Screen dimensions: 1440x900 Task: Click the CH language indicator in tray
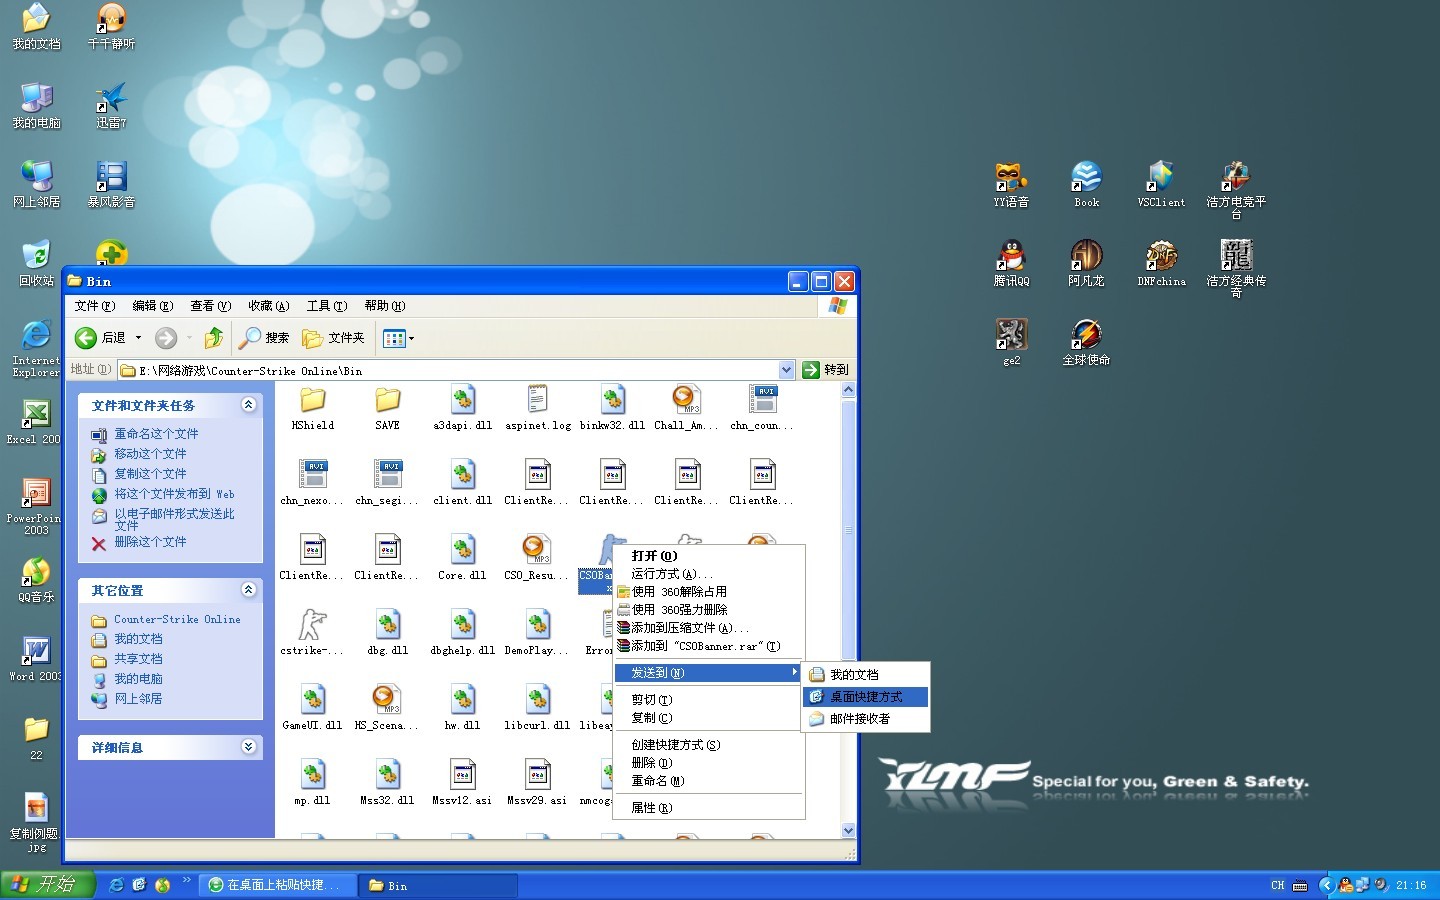(1278, 886)
